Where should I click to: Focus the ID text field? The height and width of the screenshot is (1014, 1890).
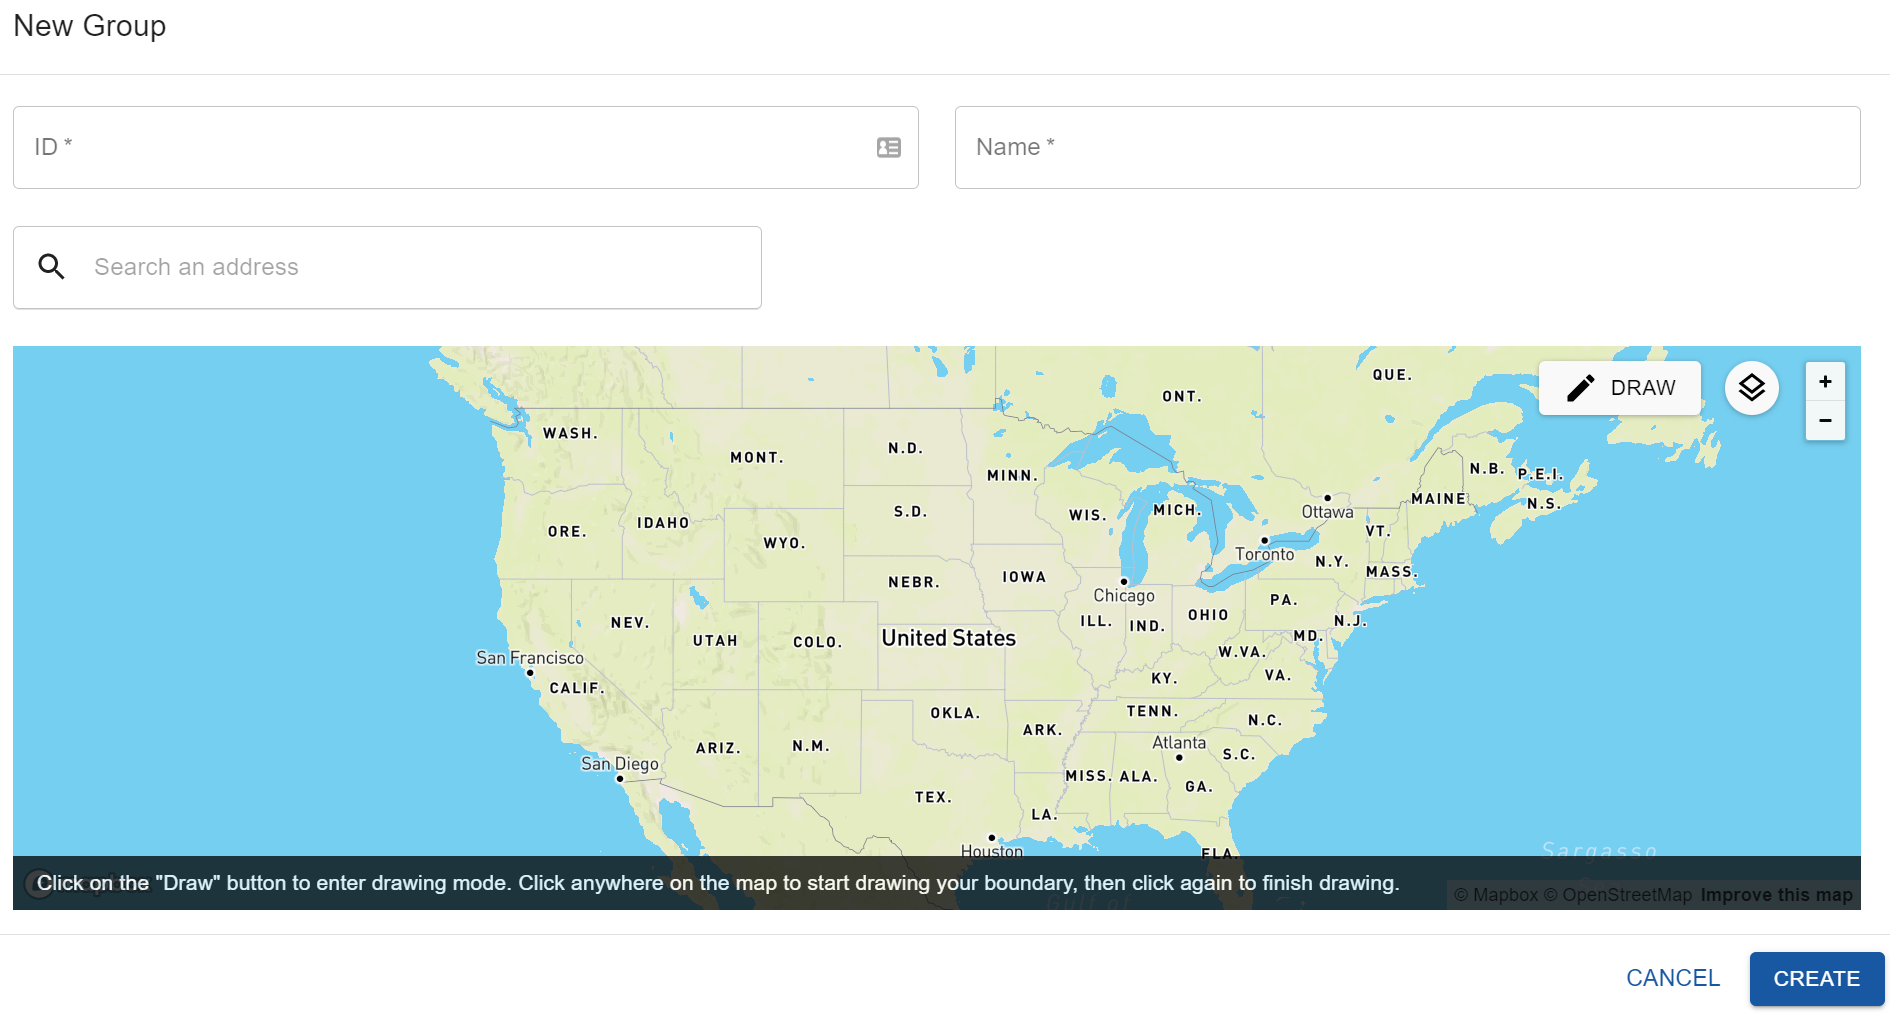440,148
